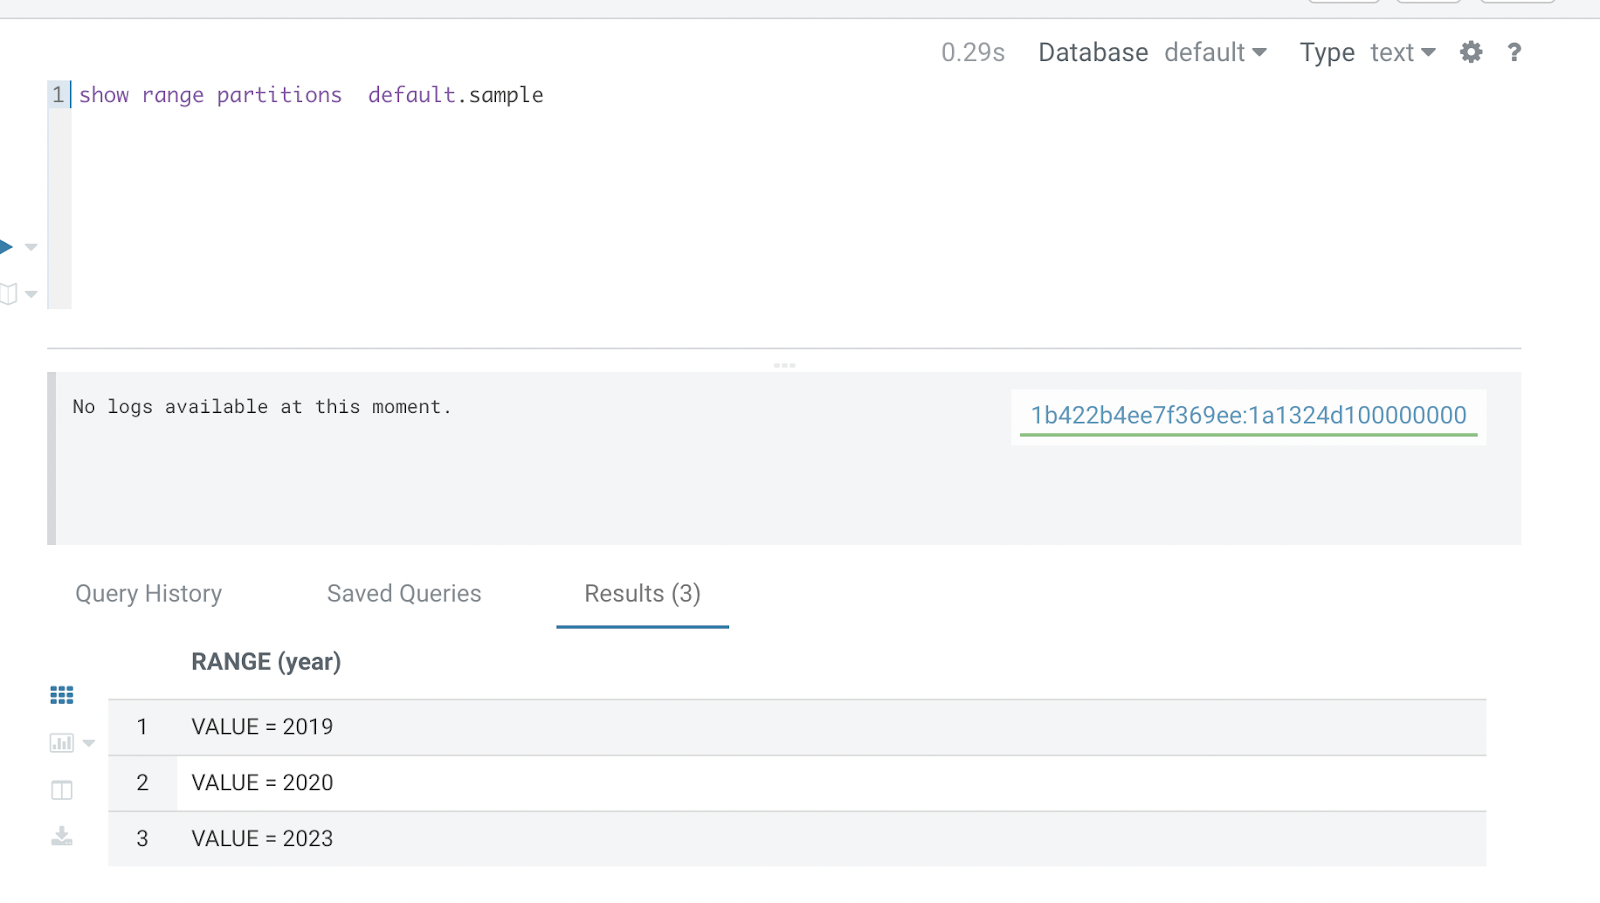The height and width of the screenshot is (903, 1600).
Task: Run the query with the play icon
Action: [x=7, y=245]
